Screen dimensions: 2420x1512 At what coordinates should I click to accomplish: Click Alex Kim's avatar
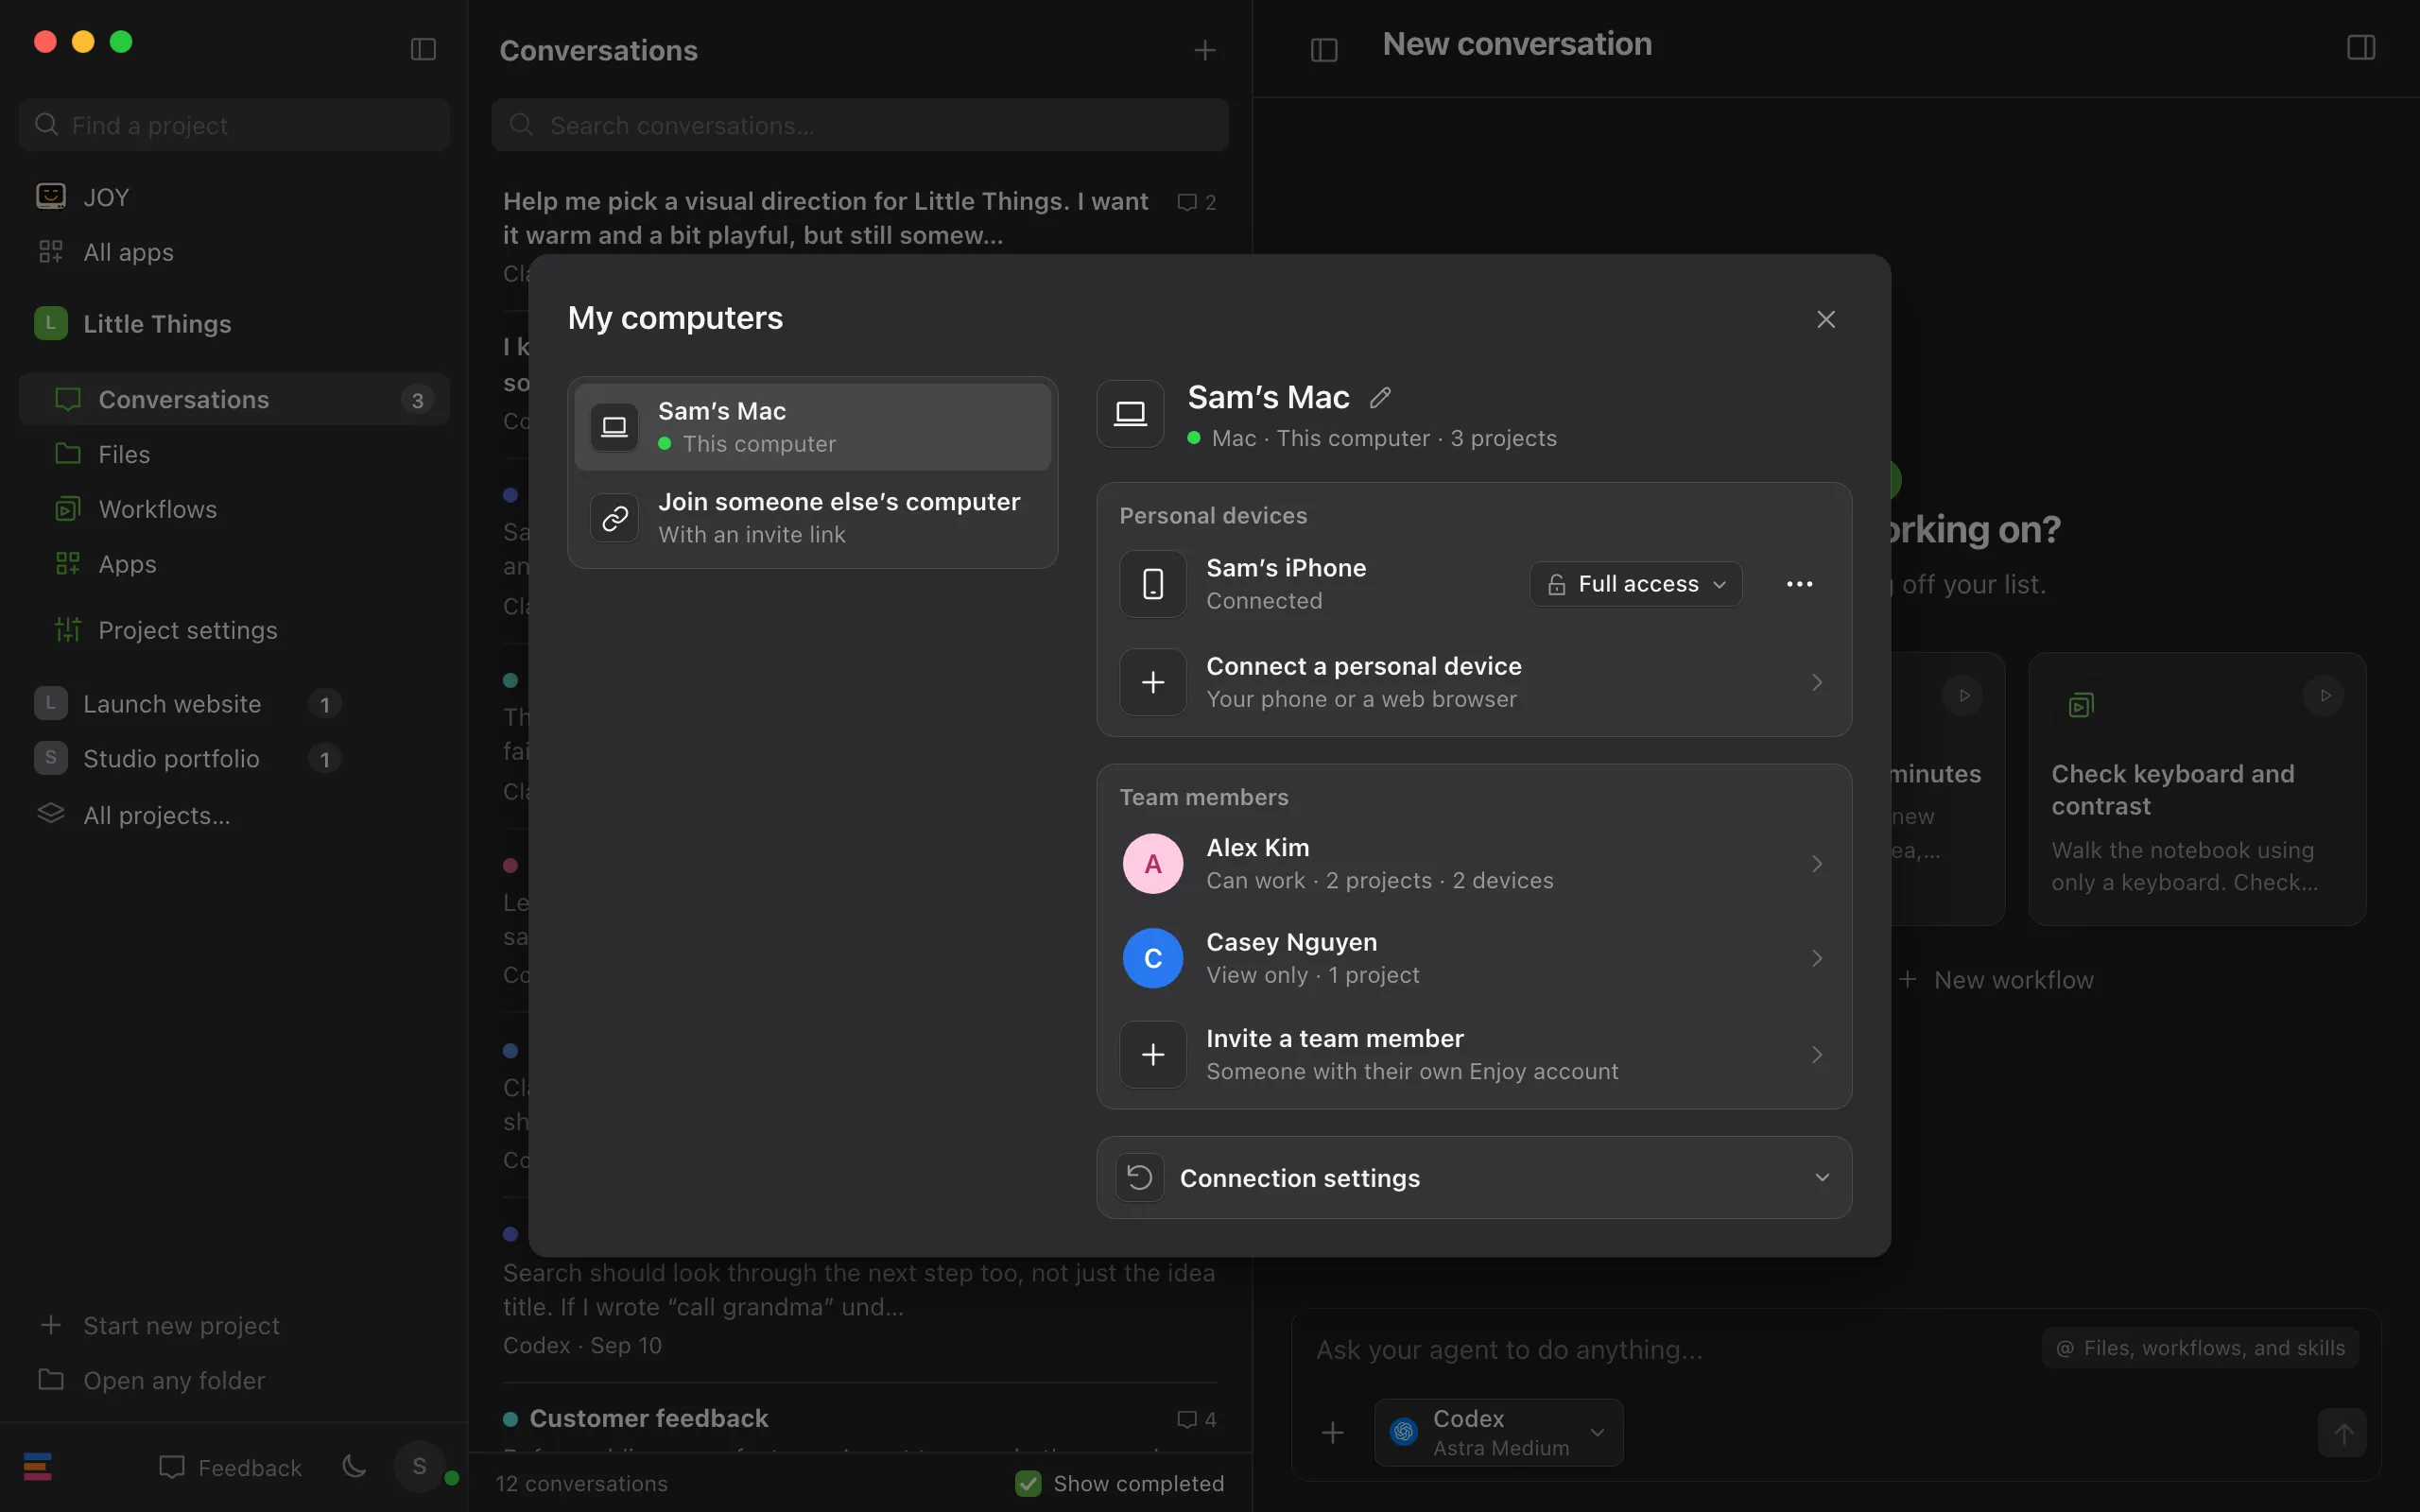pos(1153,864)
